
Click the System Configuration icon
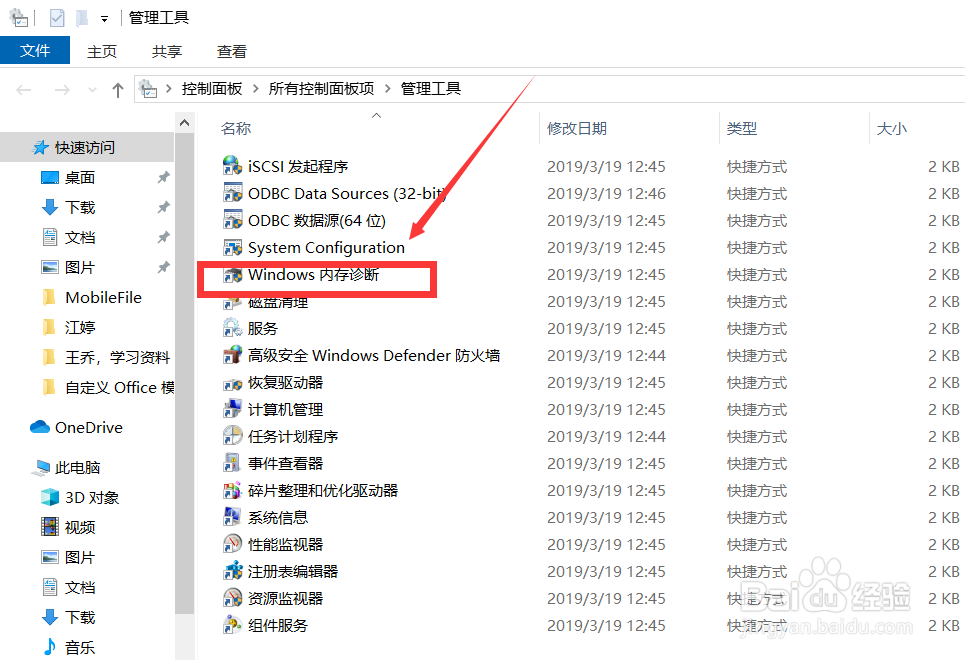coord(232,247)
